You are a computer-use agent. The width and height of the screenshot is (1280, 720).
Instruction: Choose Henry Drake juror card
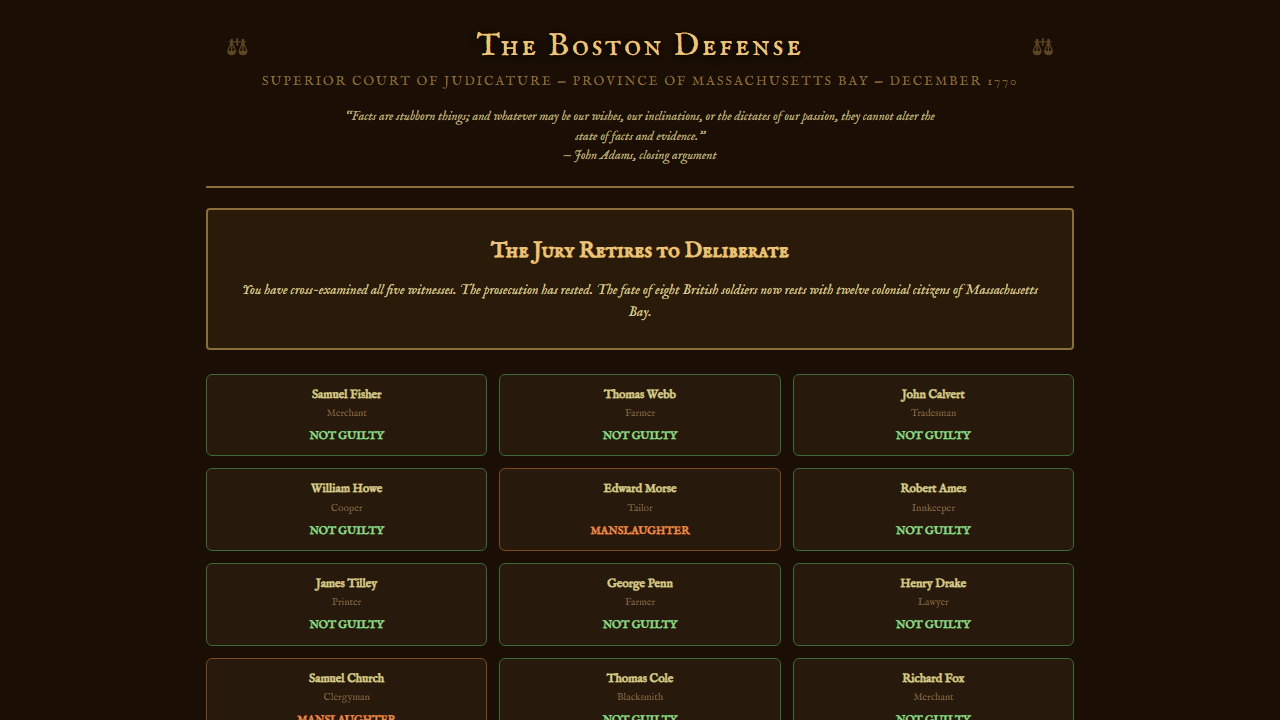click(933, 604)
